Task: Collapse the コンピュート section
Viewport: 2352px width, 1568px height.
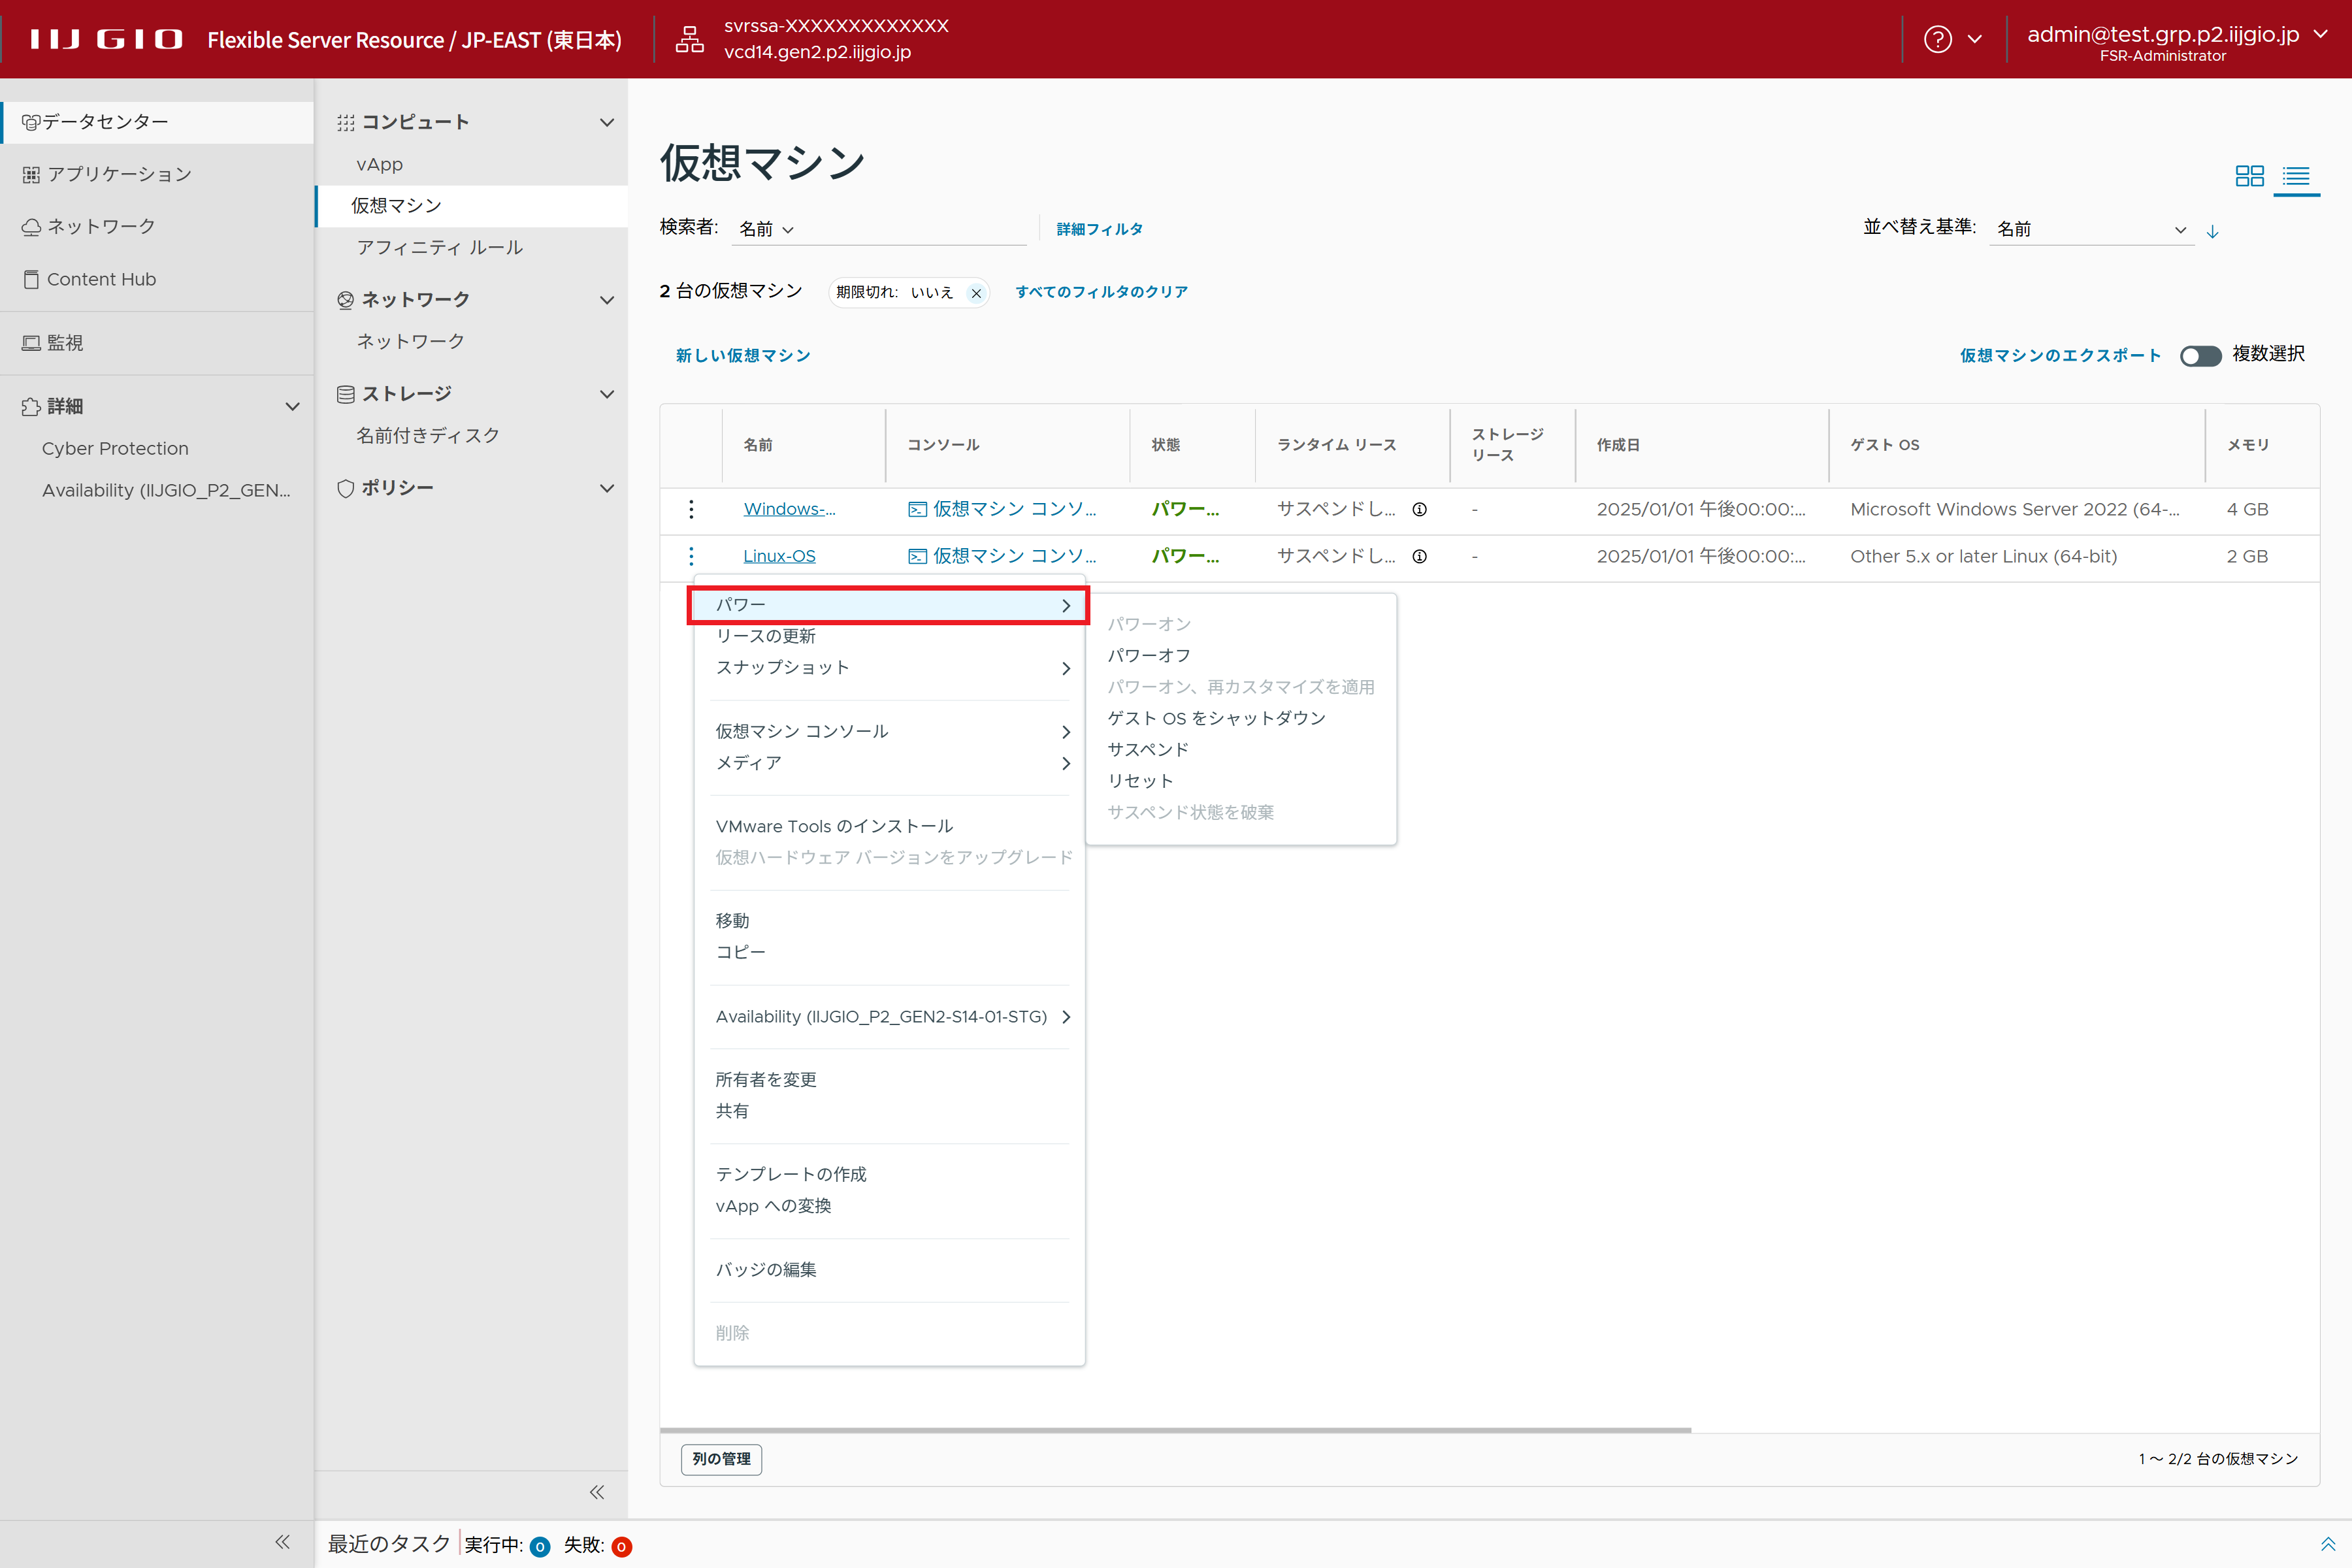Action: pos(606,122)
